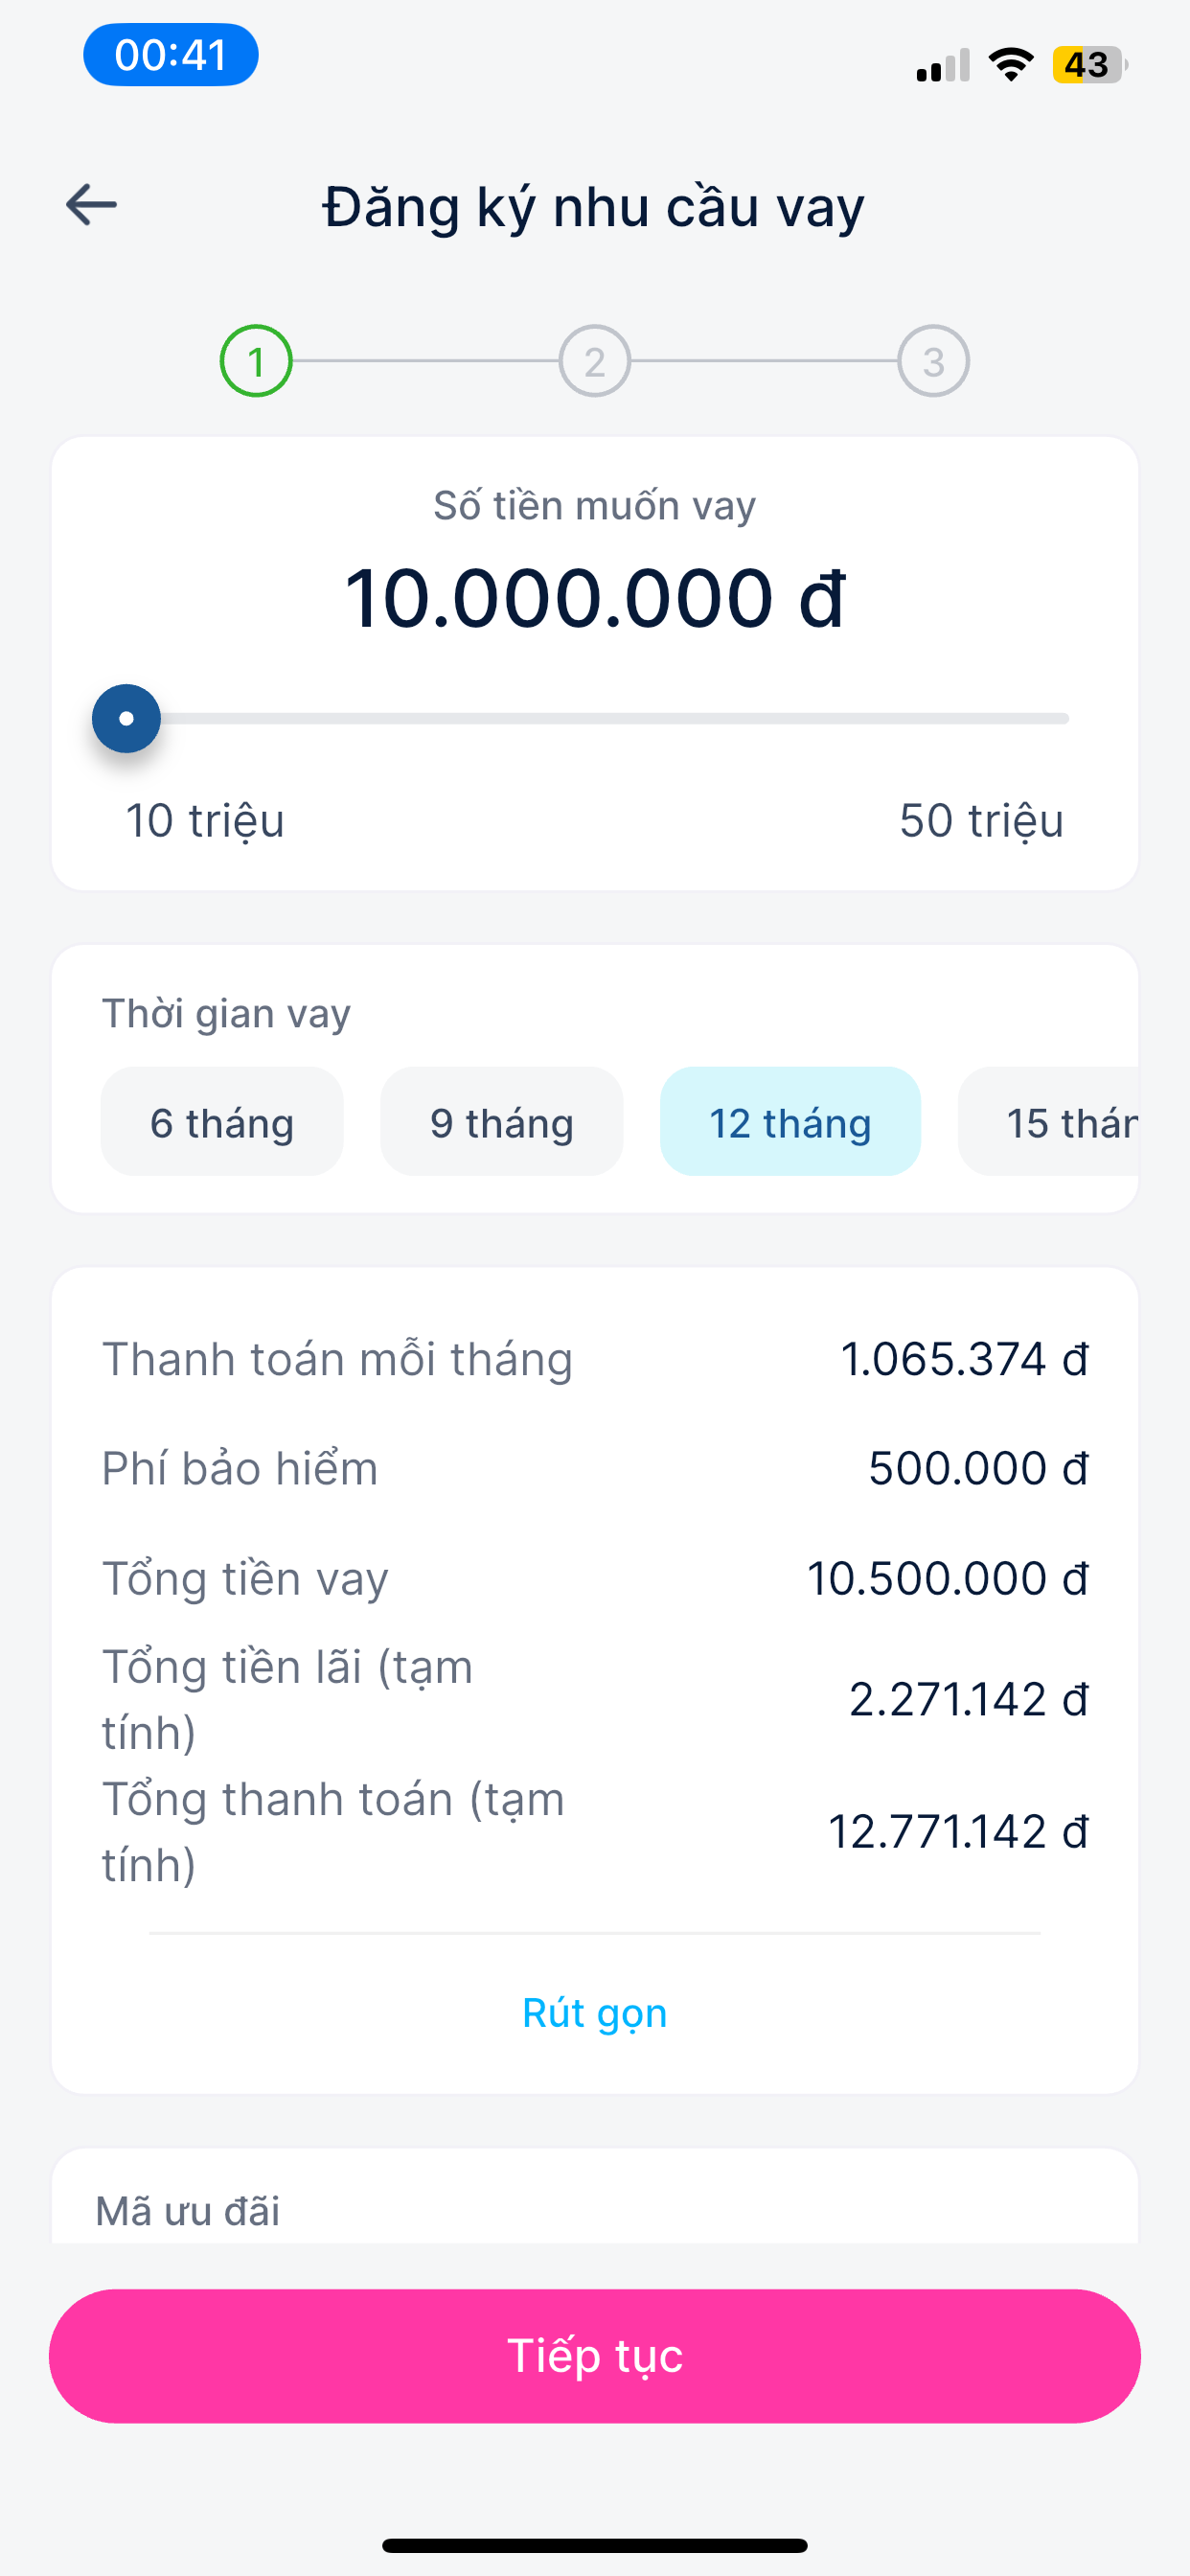Tap the Wi-Fi status icon
Screen dimensions: 1190x2576
coord(1010,65)
